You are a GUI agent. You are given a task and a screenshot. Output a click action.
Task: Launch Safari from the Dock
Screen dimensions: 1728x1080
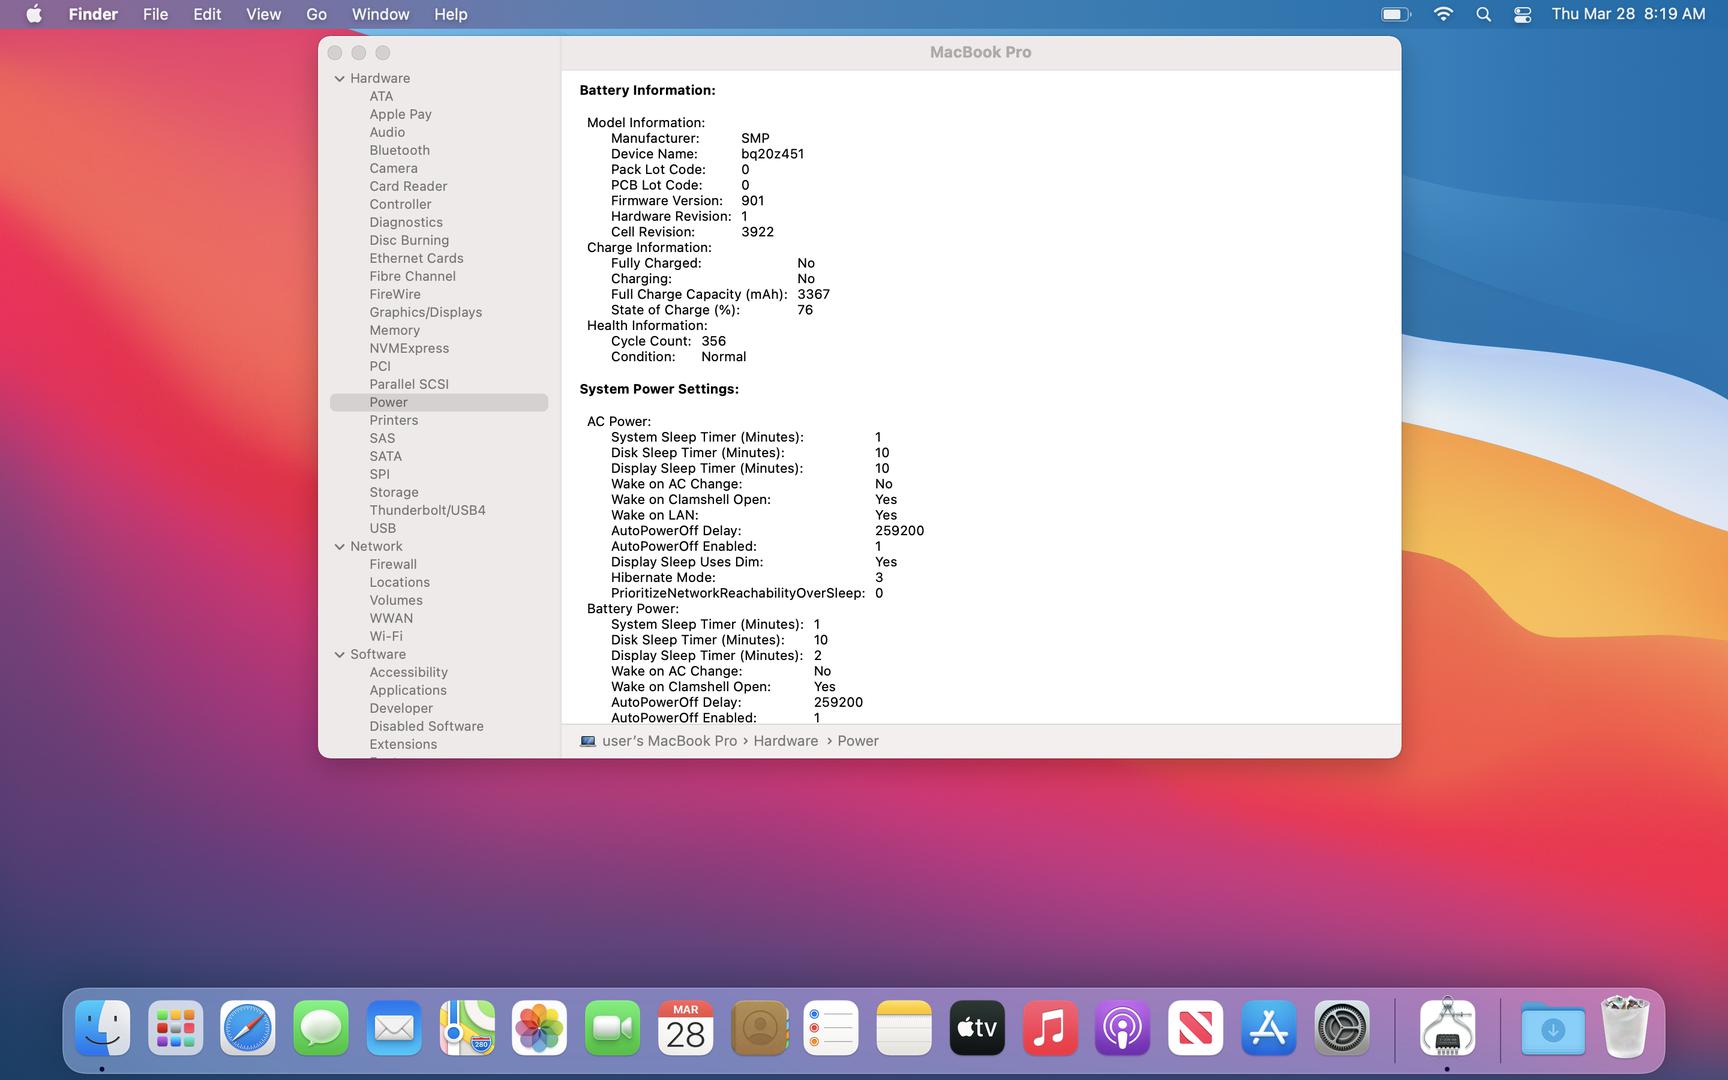coord(247,1028)
